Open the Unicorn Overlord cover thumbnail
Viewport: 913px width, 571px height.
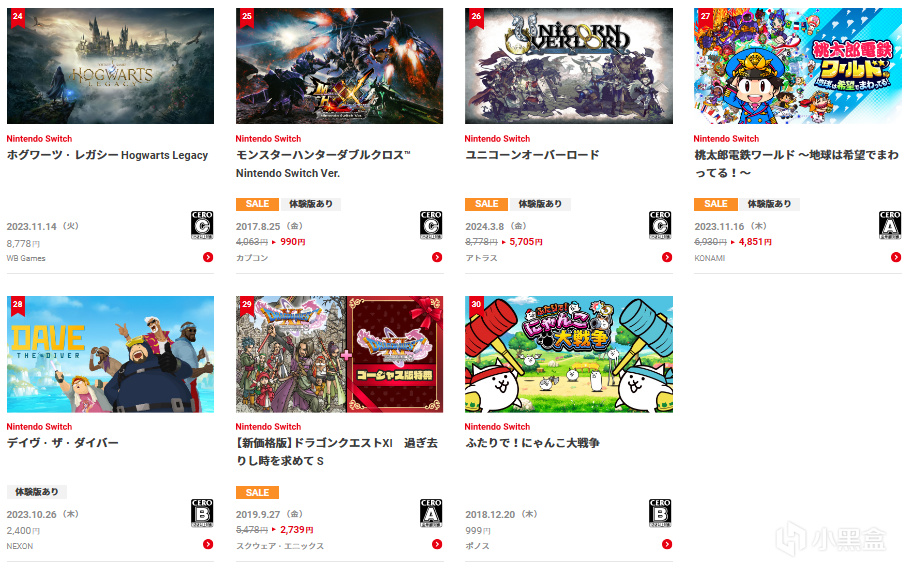pos(569,66)
